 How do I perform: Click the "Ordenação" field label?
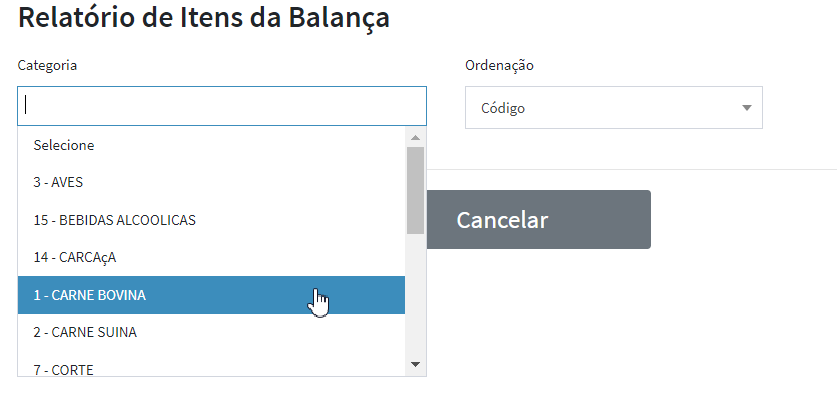(499, 65)
